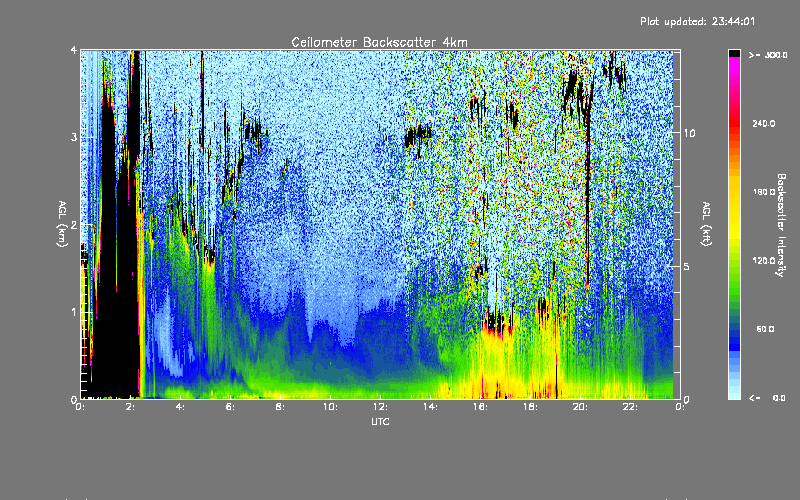Click the 'AGL (km)' left axis label
The height and width of the screenshot is (500, 800).
pos(63,224)
